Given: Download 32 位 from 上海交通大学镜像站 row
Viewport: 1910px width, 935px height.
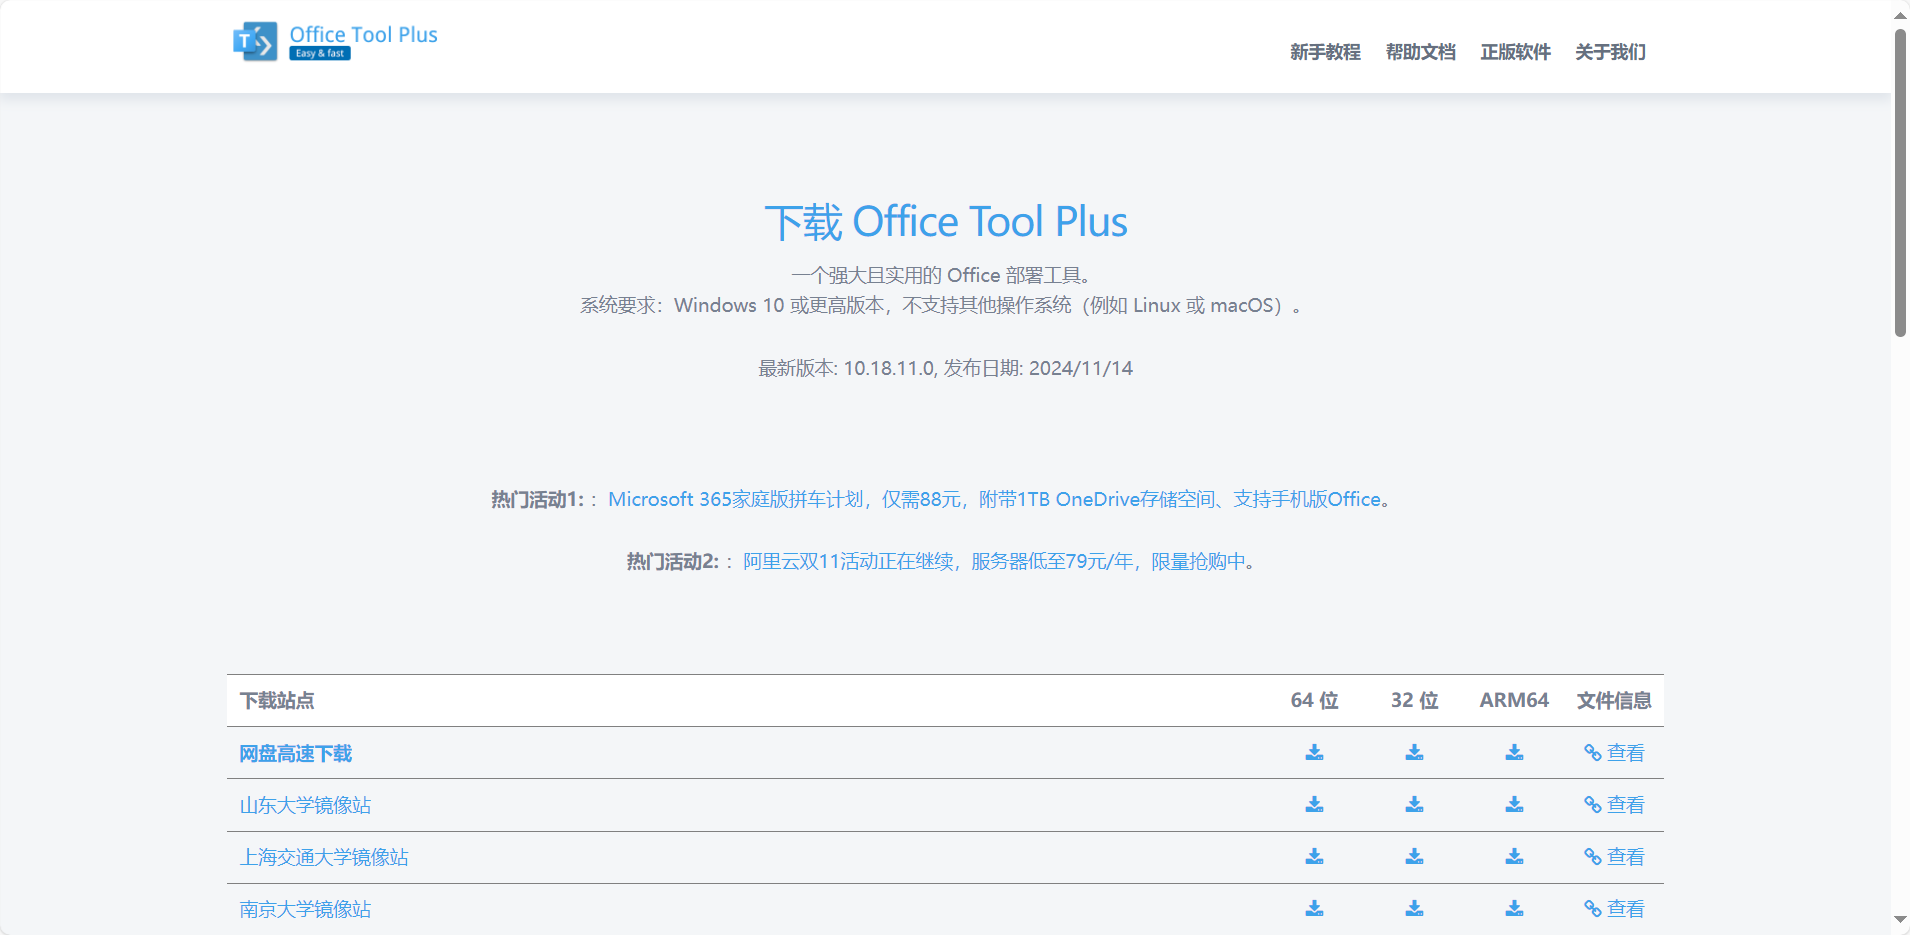Looking at the screenshot, I should pos(1414,856).
